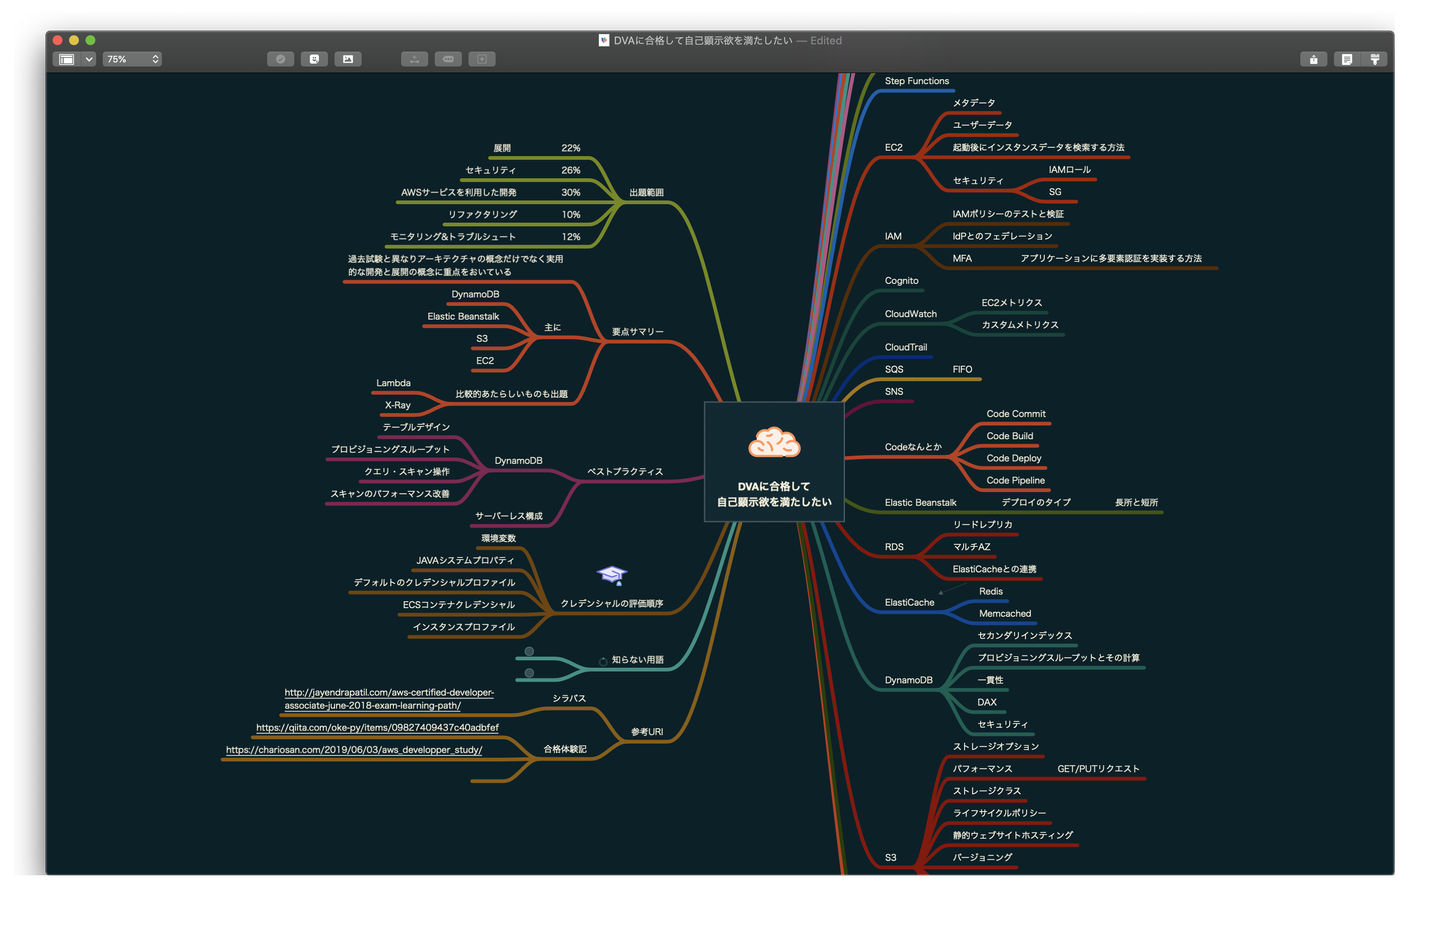Click the add tag toolbar icon
Screen dimensions: 1440x936
[x=448, y=59]
